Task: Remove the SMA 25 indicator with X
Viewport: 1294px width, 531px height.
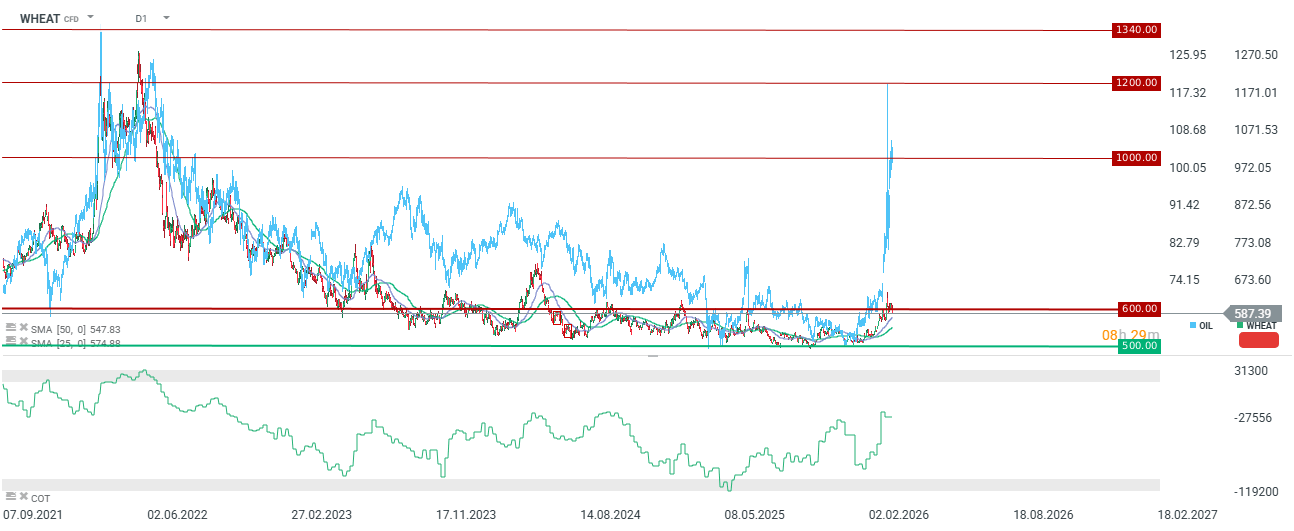Action: (x=23, y=342)
